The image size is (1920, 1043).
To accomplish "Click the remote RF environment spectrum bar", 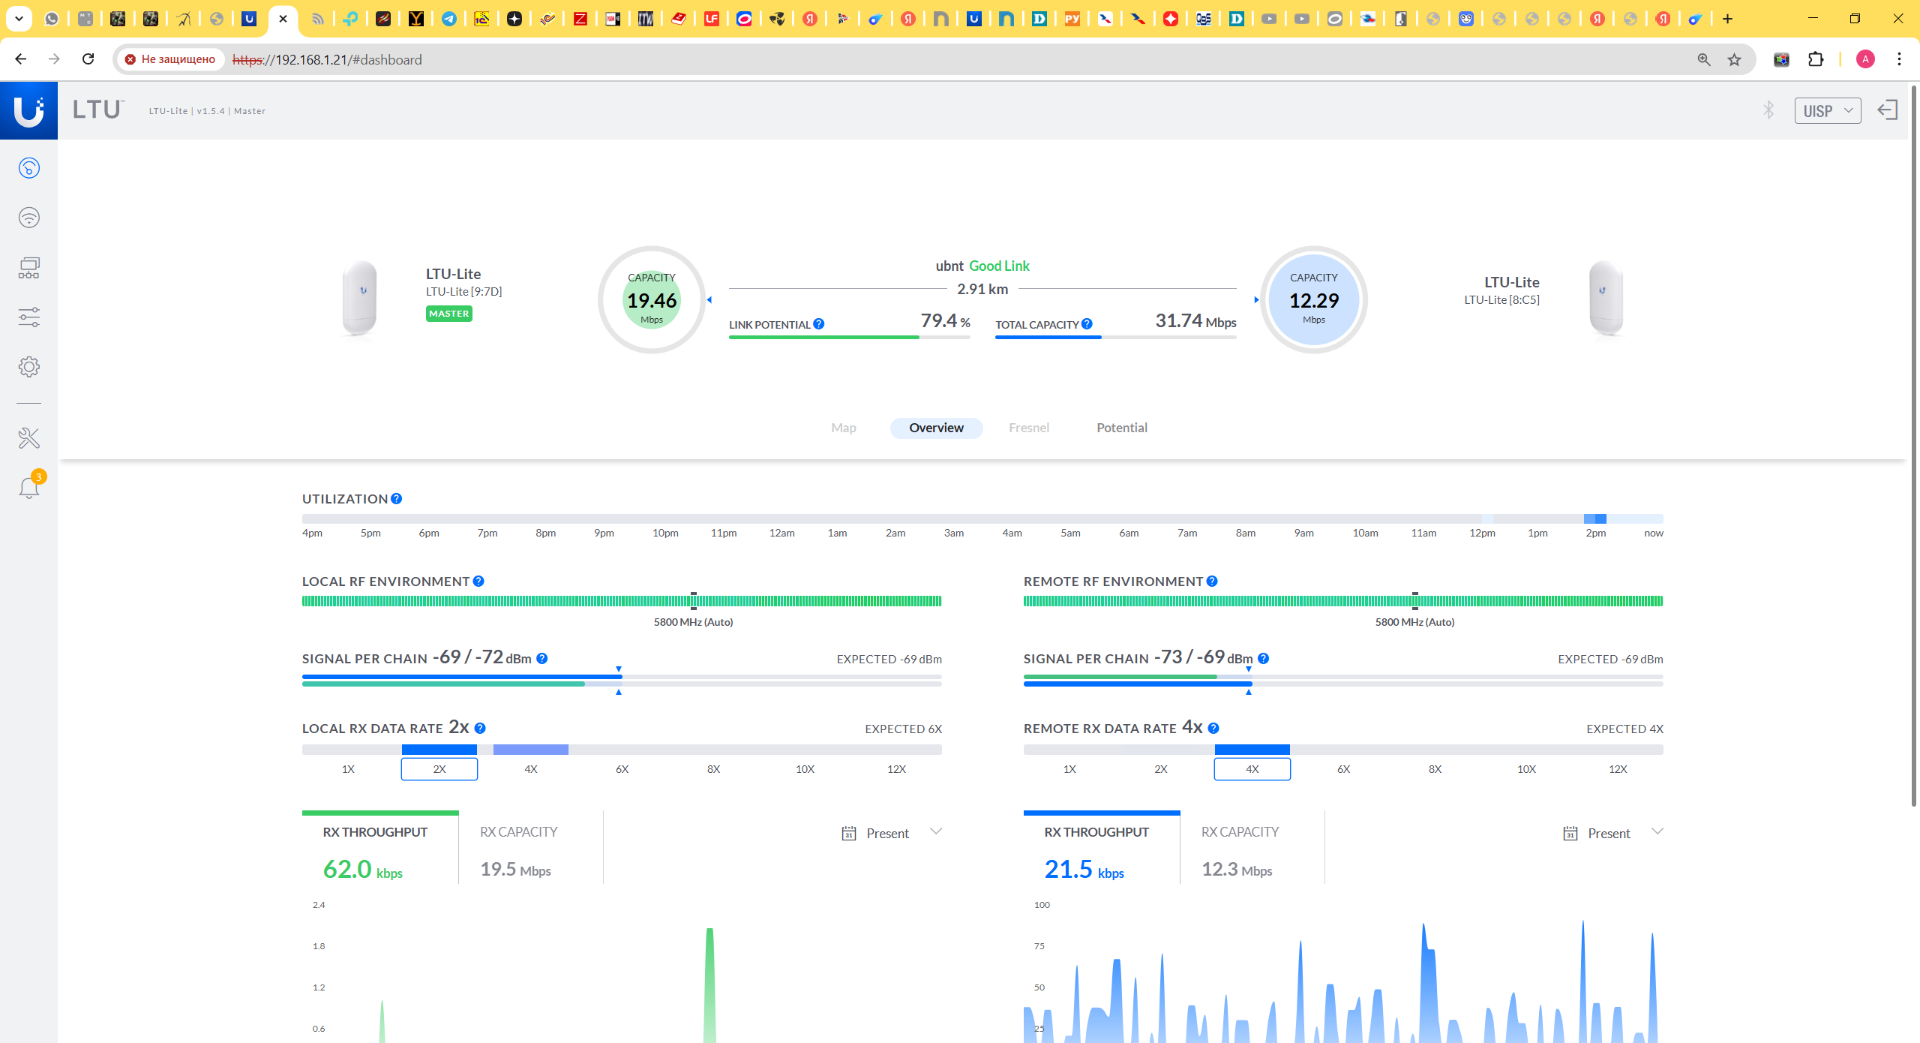I will (1343, 601).
